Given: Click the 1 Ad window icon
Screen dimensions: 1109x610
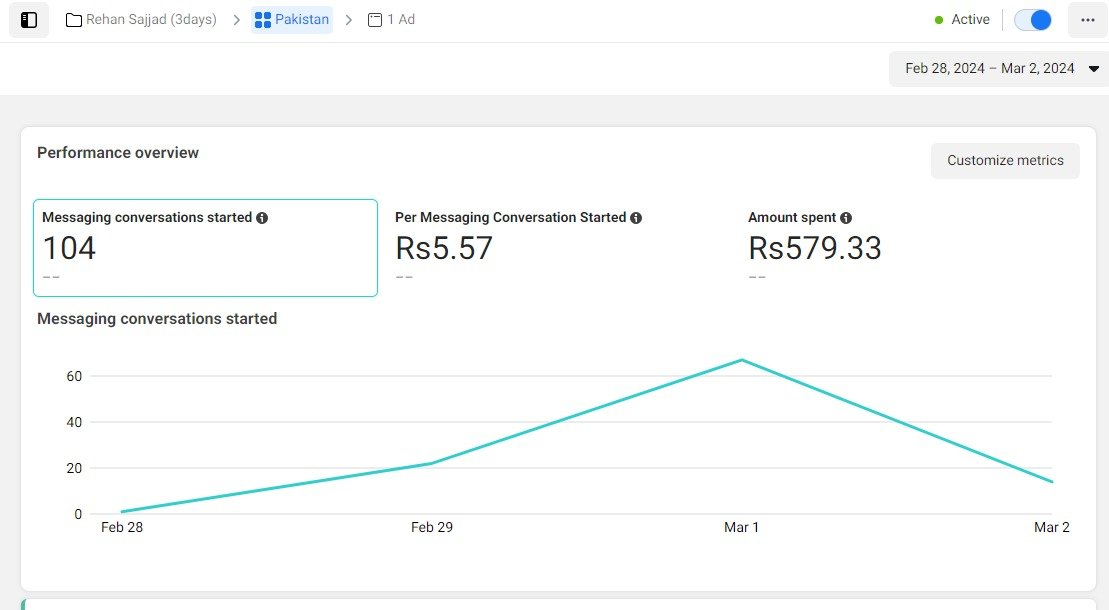Looking at the screenshot, I should coord(375,20).
